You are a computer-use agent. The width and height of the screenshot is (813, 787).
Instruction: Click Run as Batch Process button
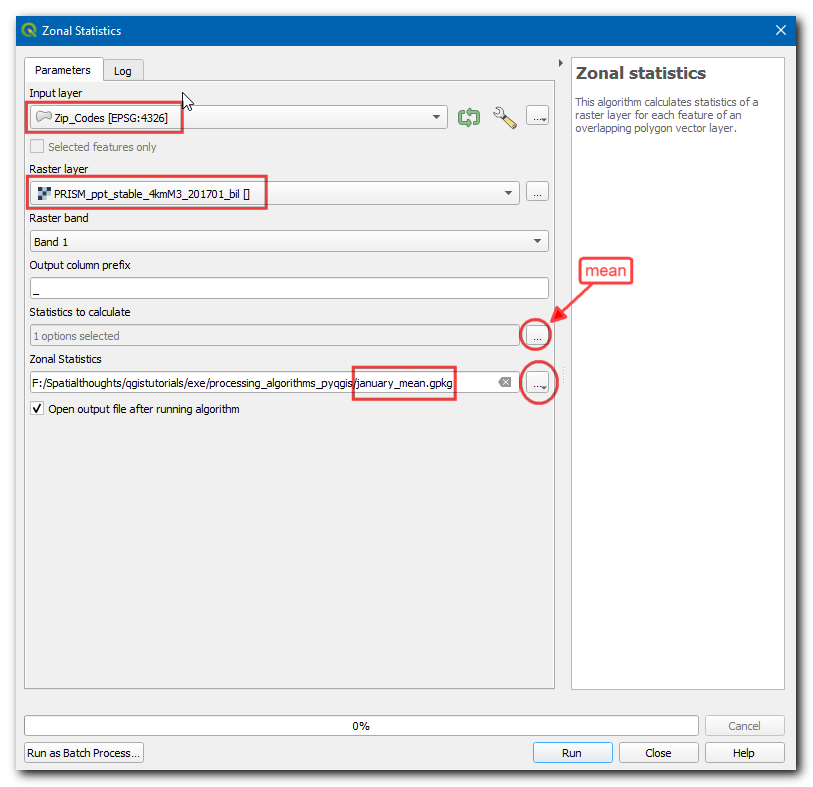pos(84,753)
